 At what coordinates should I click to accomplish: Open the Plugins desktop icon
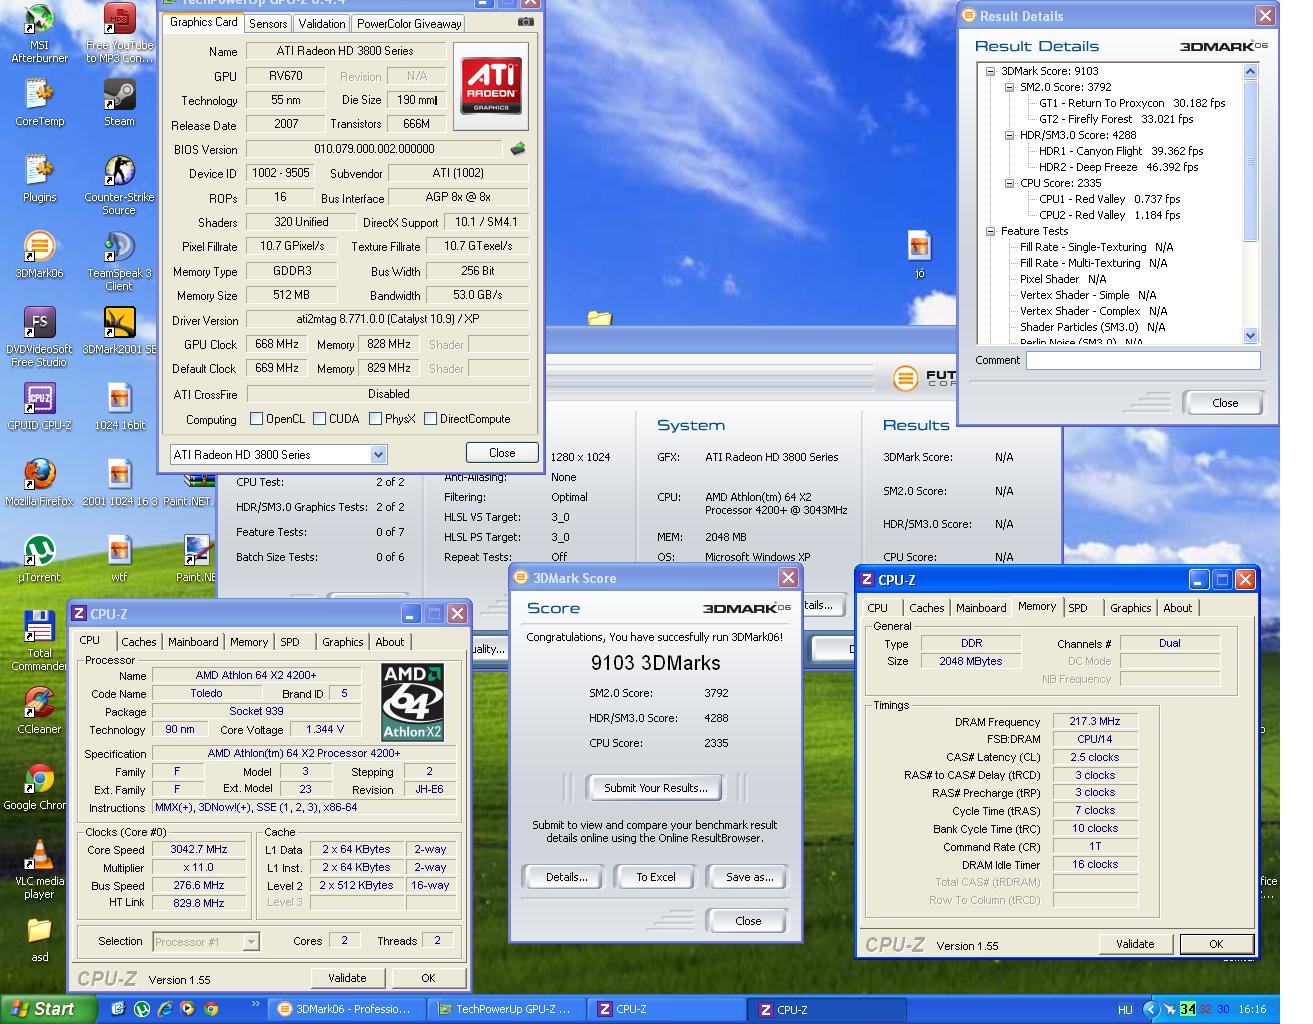39,179
